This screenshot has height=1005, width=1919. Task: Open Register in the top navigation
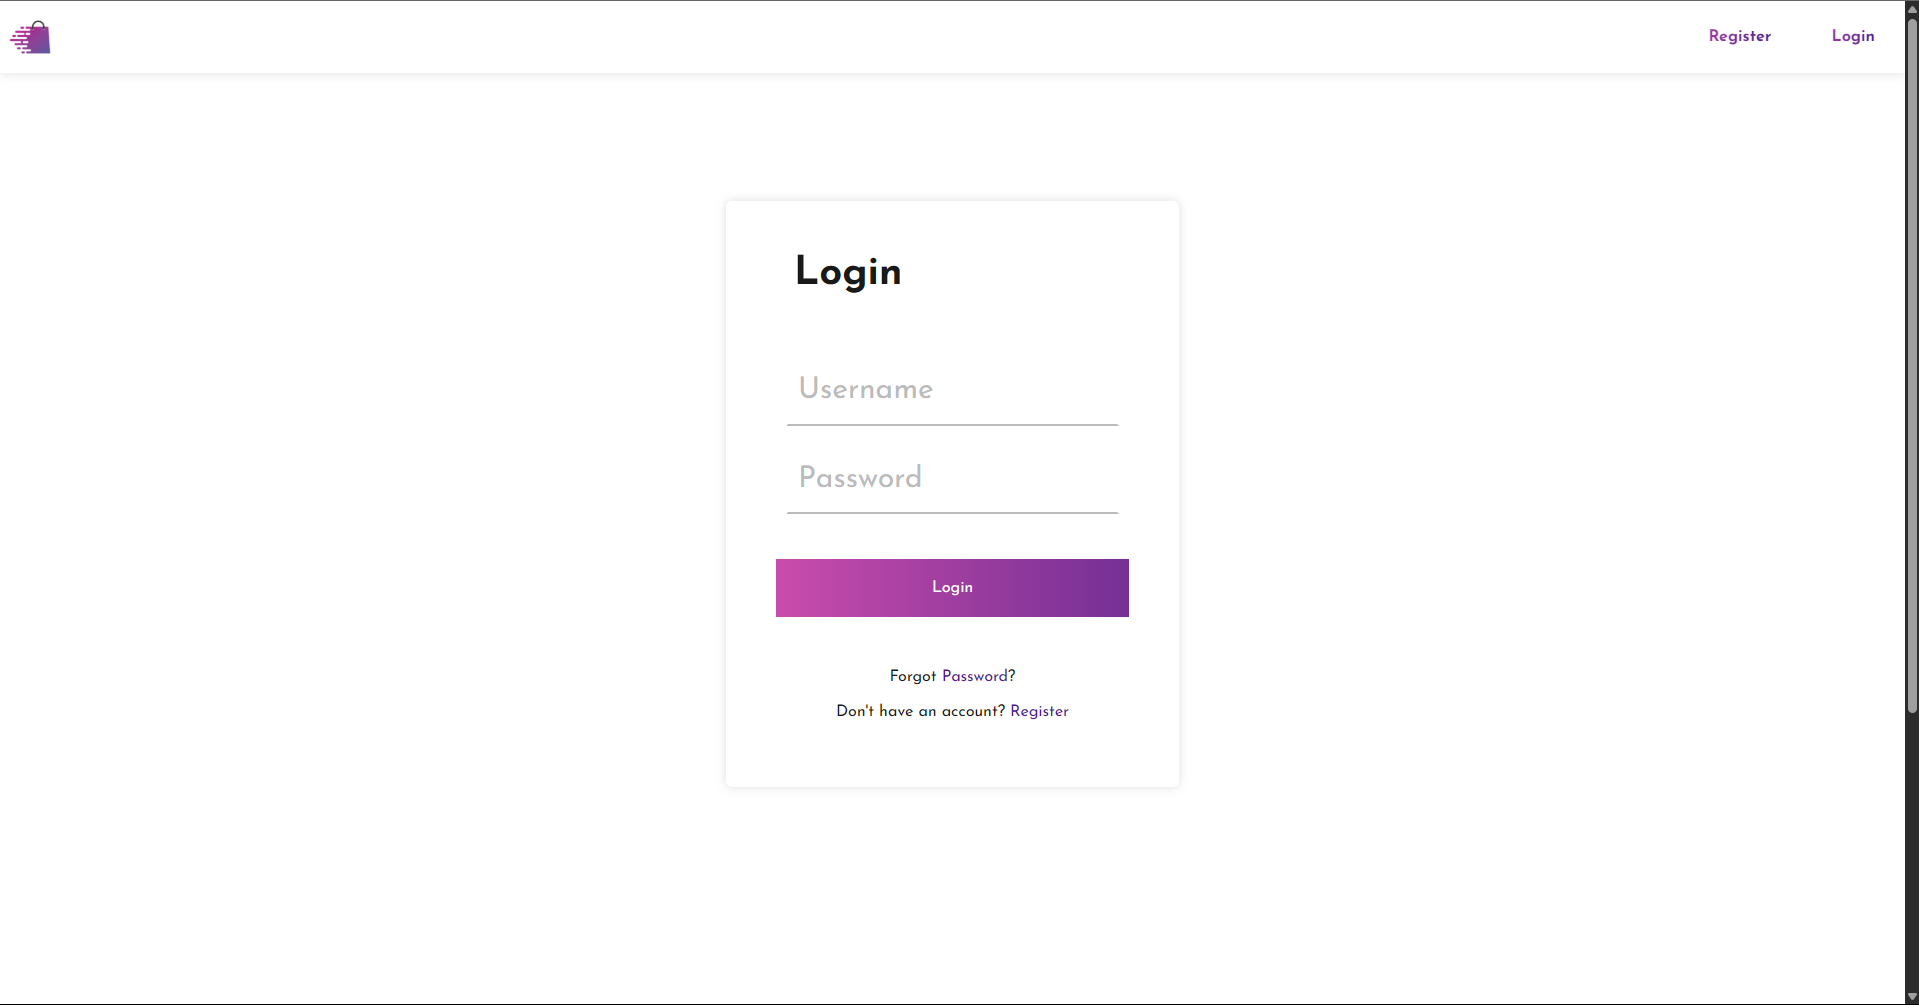pos(1739,36)
